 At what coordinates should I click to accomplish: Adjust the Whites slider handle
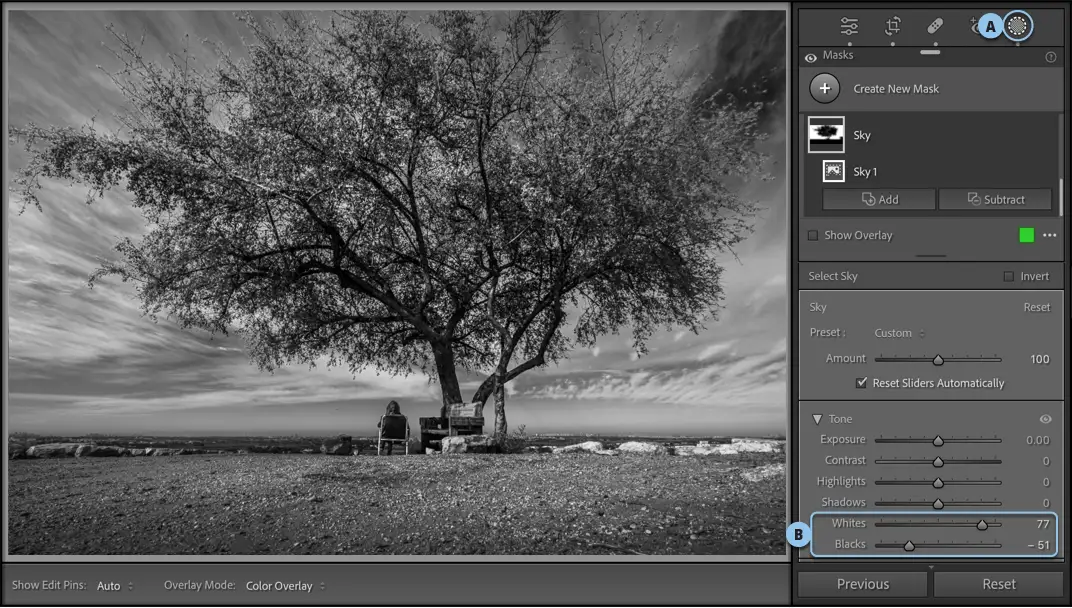[x=982, y=525]
